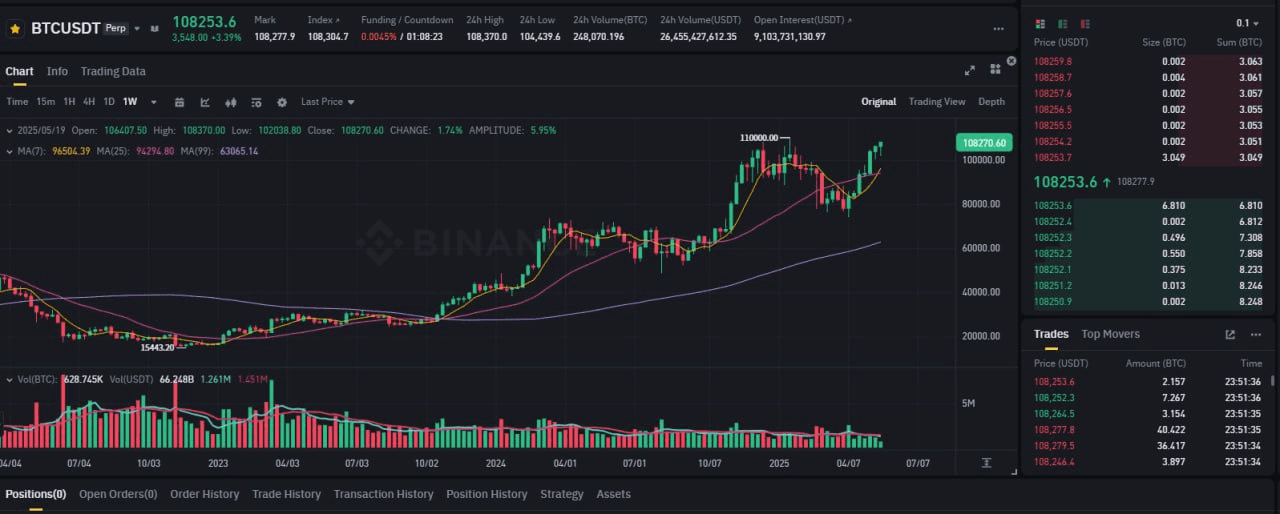1280x514 pixels.
Task: Open the Position History tab
Action: [x=486, y=494]
